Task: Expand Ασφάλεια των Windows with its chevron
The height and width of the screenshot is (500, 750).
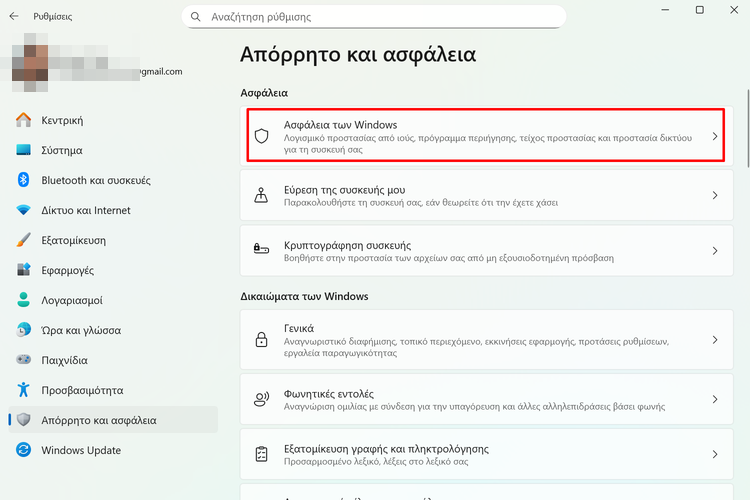Action: tap(714, 136)
